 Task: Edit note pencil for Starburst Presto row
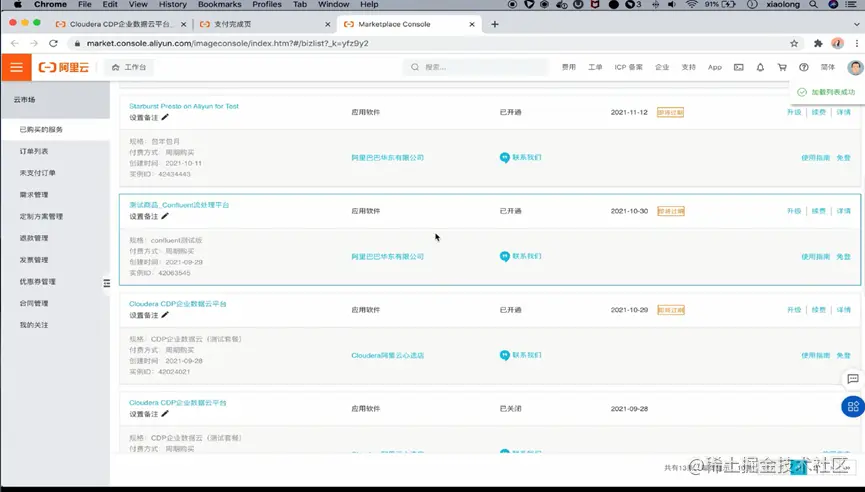[x=165, y=117]
